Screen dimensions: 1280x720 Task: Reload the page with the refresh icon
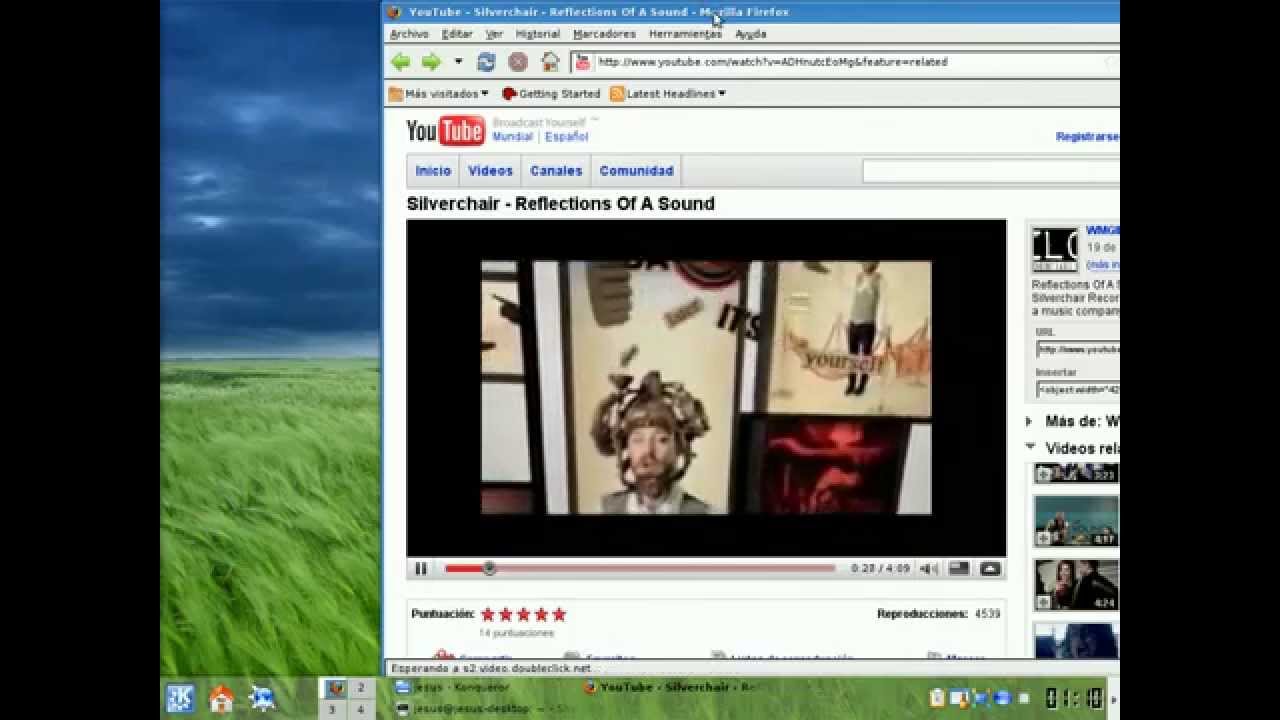[x=486, y=62]
